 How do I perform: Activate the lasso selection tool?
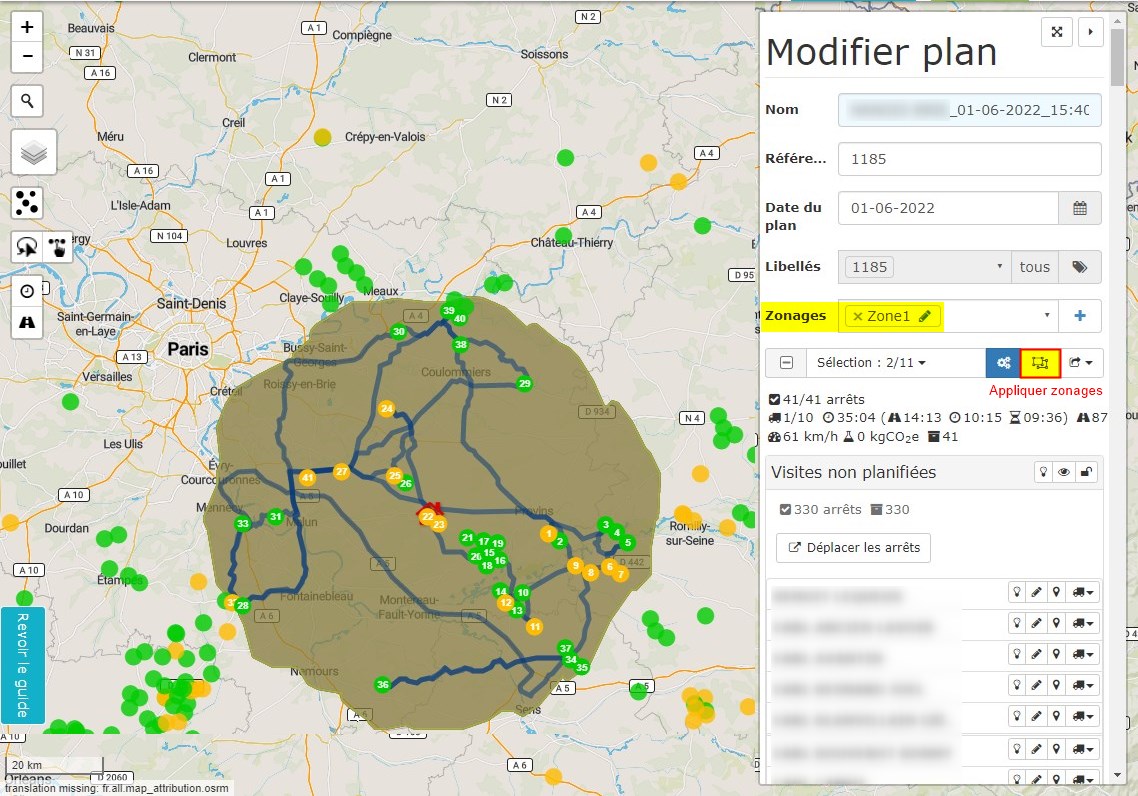[x=27, y=247]
